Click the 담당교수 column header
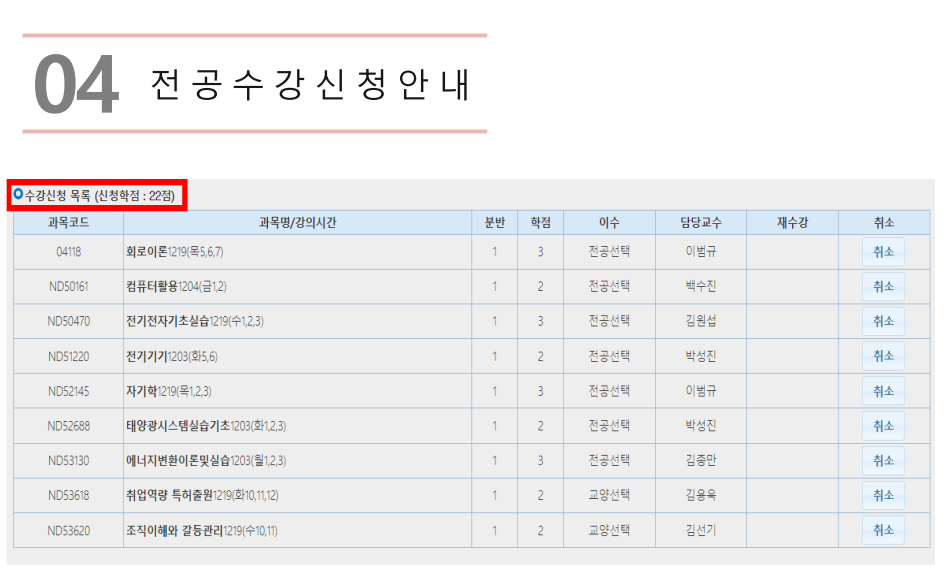 (700, 223)
